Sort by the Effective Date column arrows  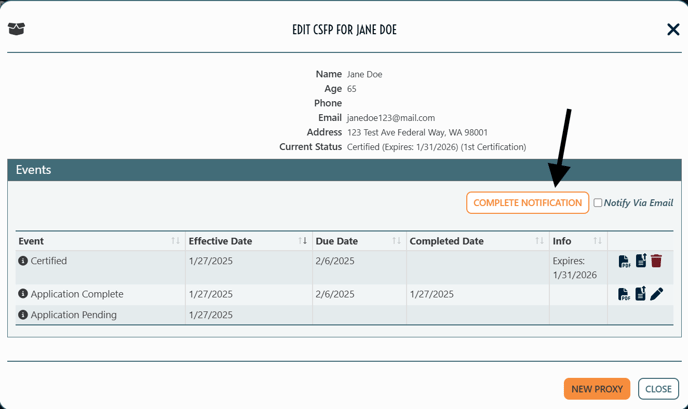coord(302,241)
